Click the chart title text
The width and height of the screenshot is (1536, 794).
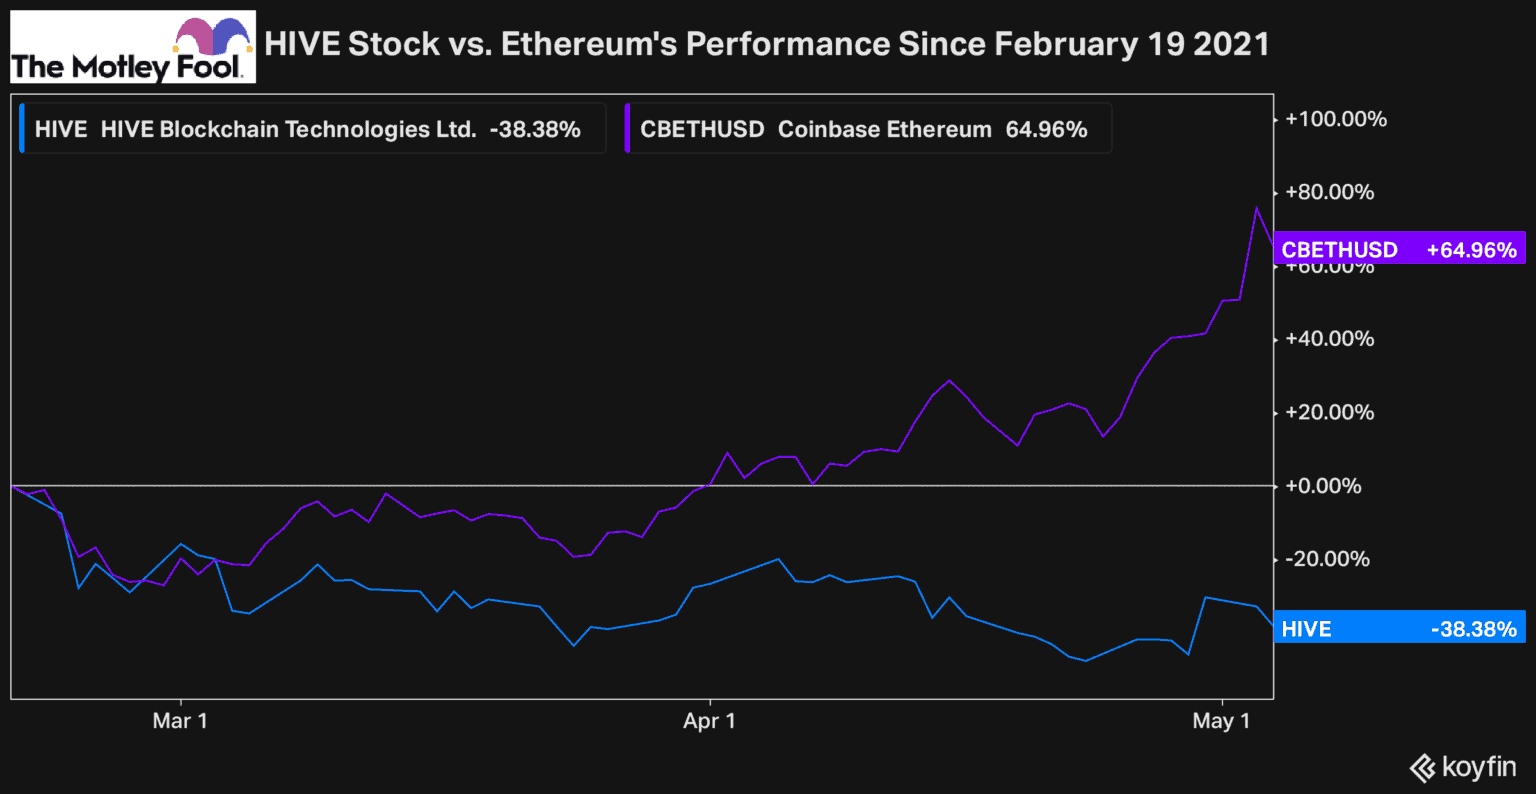pyautogui.click(x=766, y=44)
